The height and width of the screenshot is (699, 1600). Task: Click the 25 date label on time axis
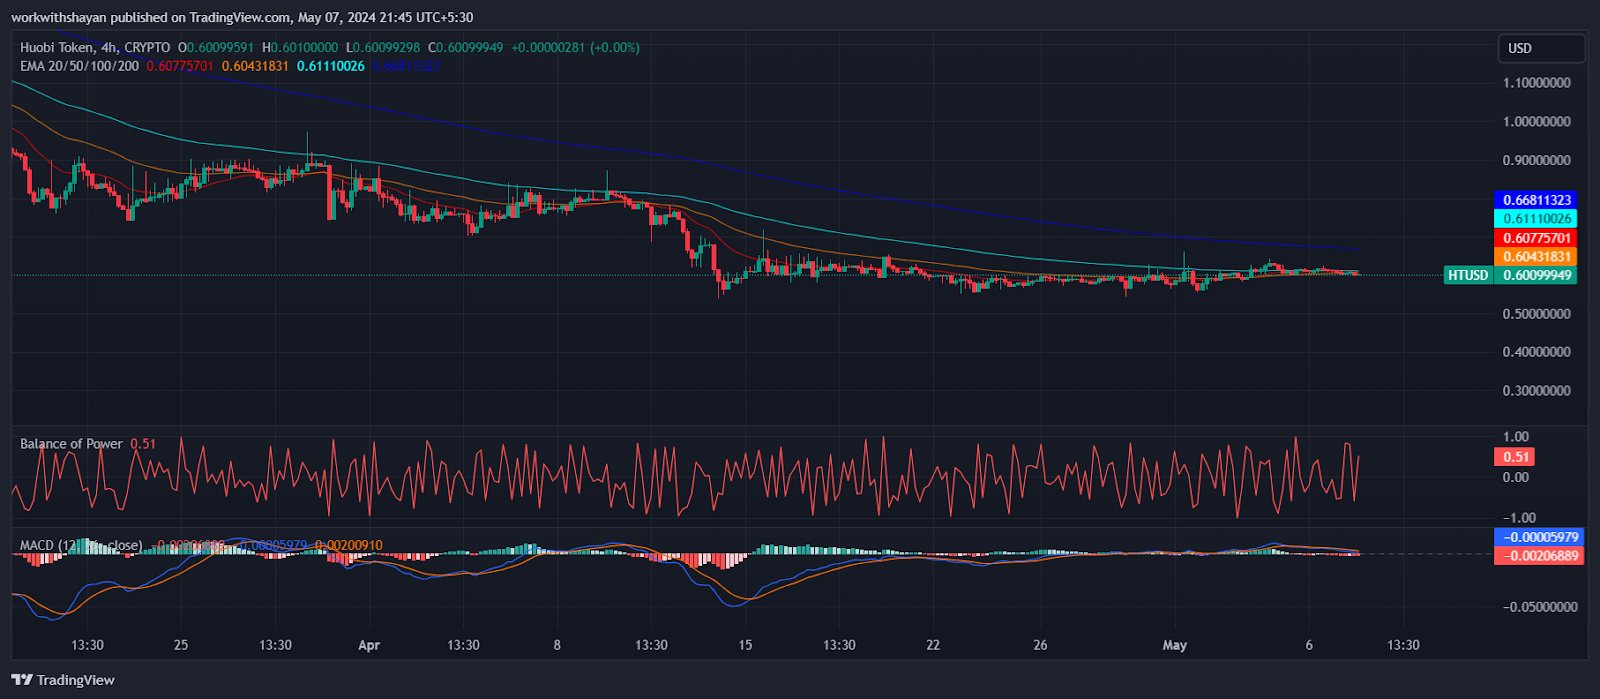[181, 645]
